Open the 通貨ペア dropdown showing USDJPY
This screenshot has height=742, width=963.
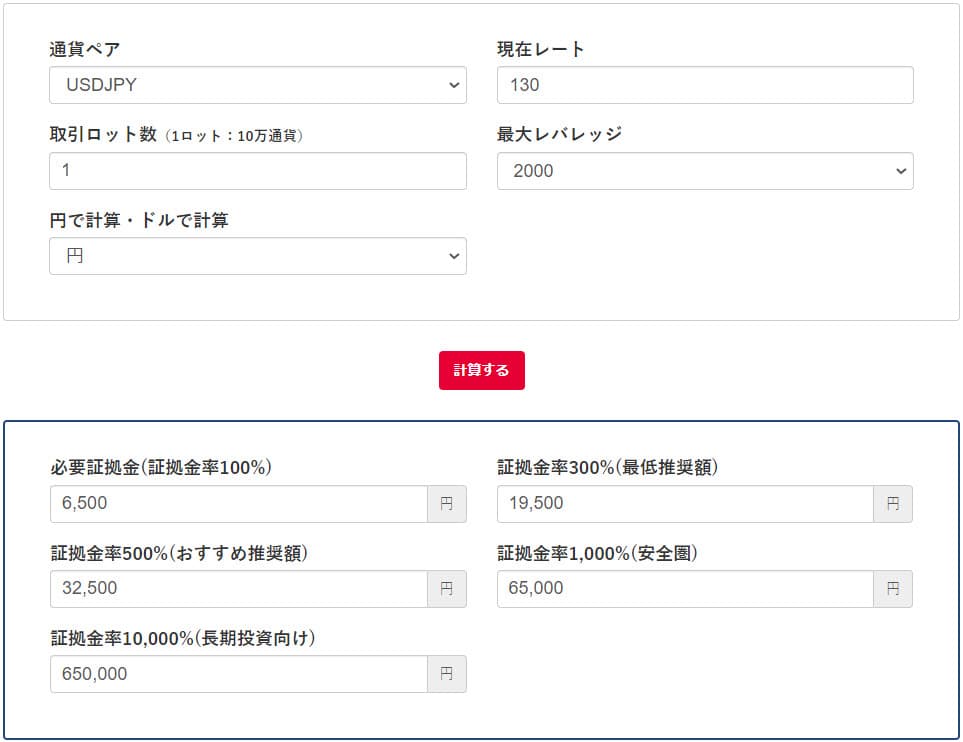[257, 85]
